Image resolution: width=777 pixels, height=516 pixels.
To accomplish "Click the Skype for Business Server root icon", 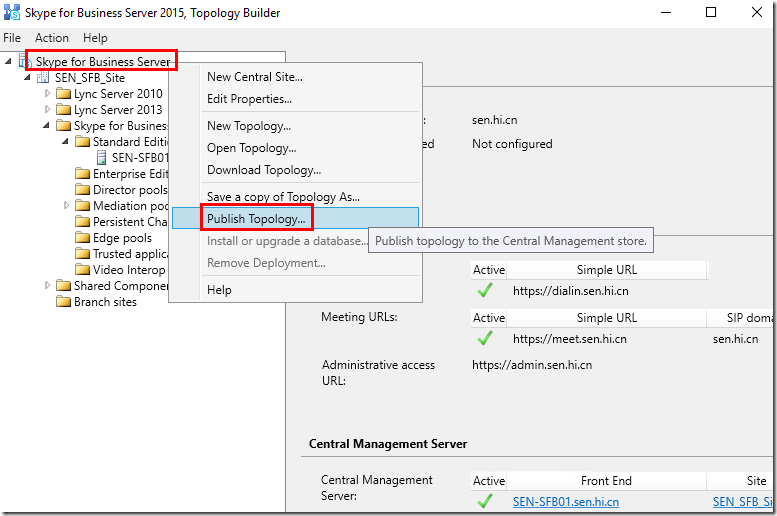I will point(25,61).
